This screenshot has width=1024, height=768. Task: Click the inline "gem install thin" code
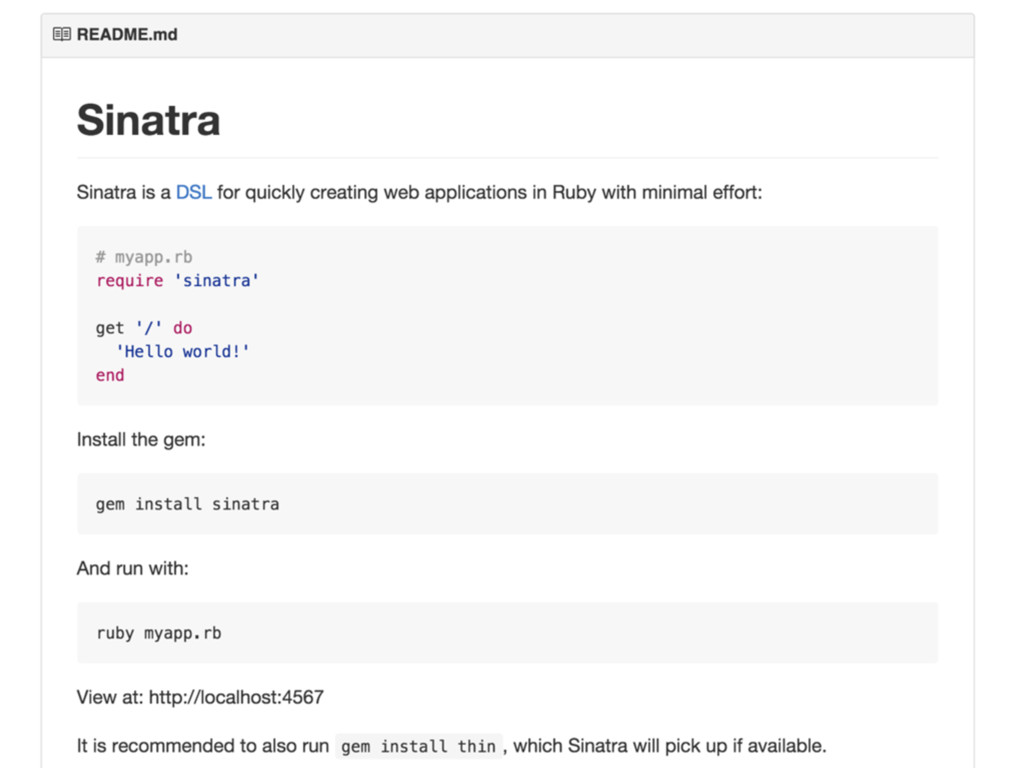(419, 746)
